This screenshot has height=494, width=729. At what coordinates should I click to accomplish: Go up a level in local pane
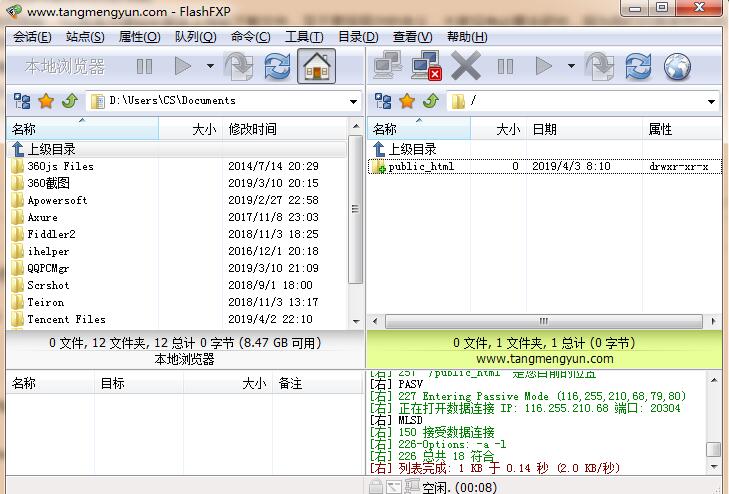tap(70, 101)
